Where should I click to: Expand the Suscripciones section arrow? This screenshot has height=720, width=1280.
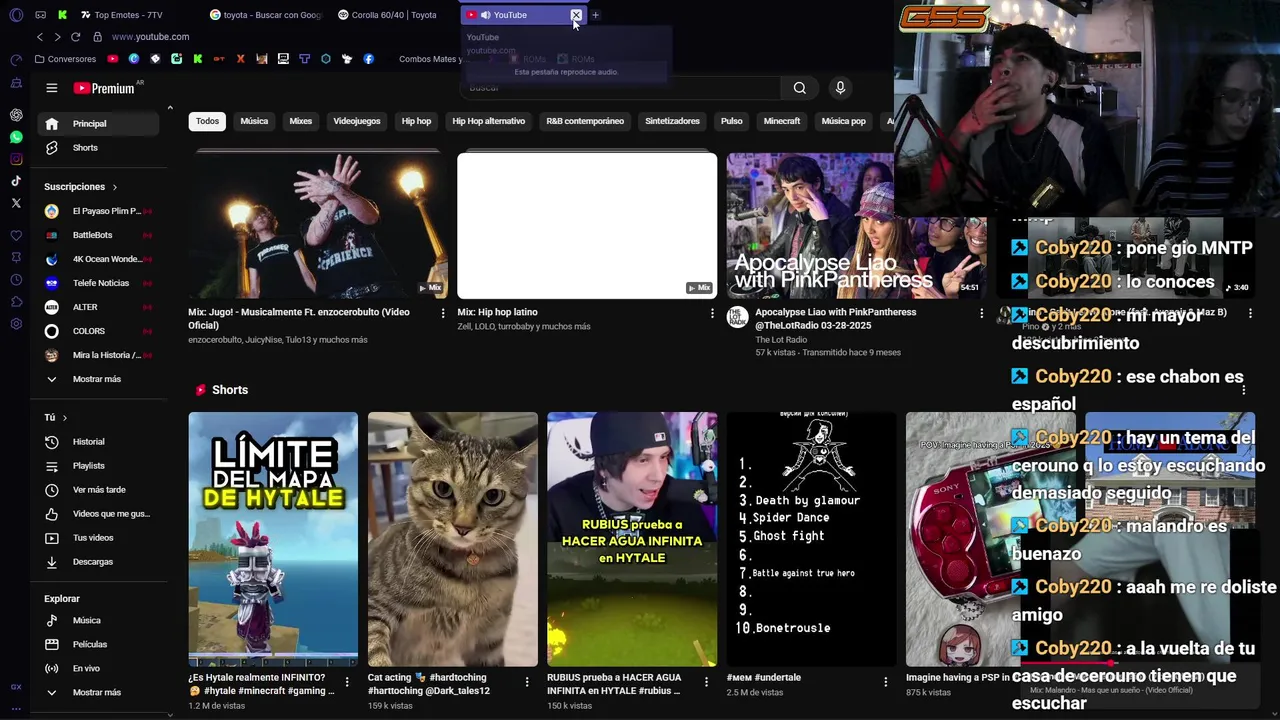[114, 187]
